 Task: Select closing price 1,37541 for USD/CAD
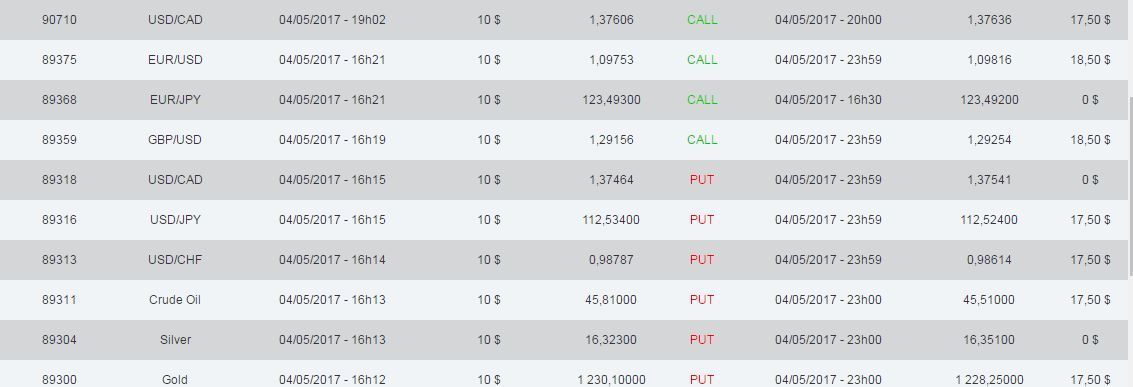coord(989,180)
